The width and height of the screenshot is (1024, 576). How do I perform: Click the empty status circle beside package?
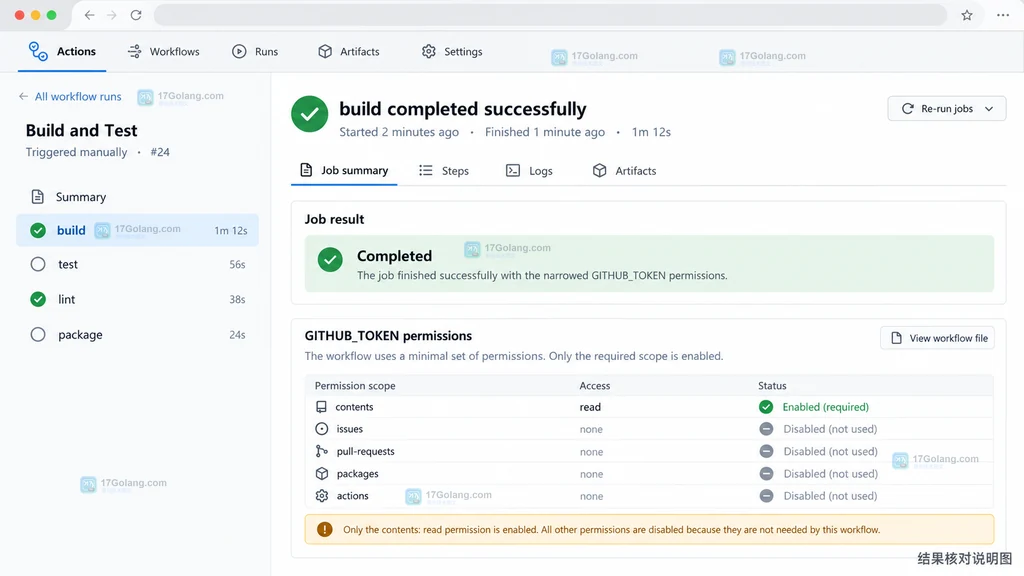pos(38,334)
